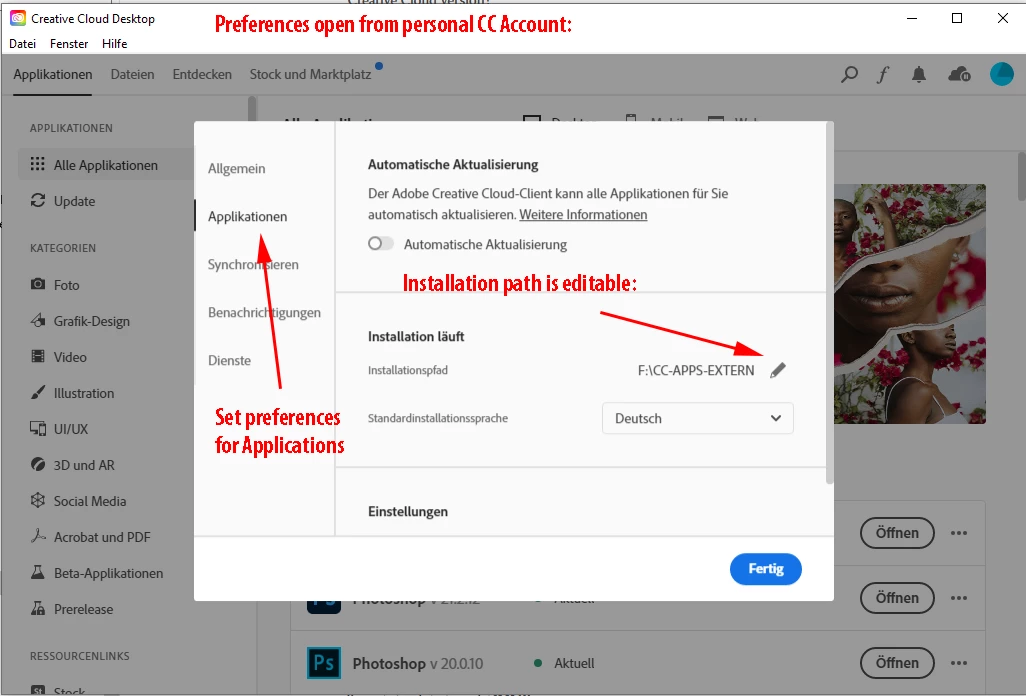The image size is (1026, 696).
Task: Click the Update refresh icon
Action: coord(38,200)
